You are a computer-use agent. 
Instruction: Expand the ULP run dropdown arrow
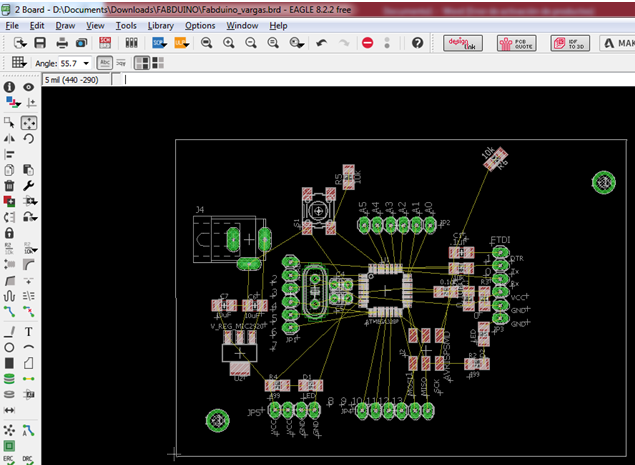point(186,45)
